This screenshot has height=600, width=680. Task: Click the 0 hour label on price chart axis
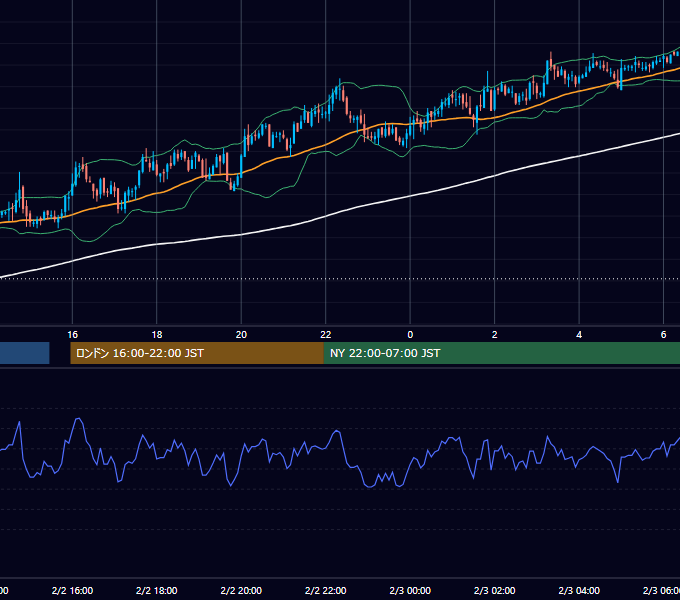coord(410,335)
